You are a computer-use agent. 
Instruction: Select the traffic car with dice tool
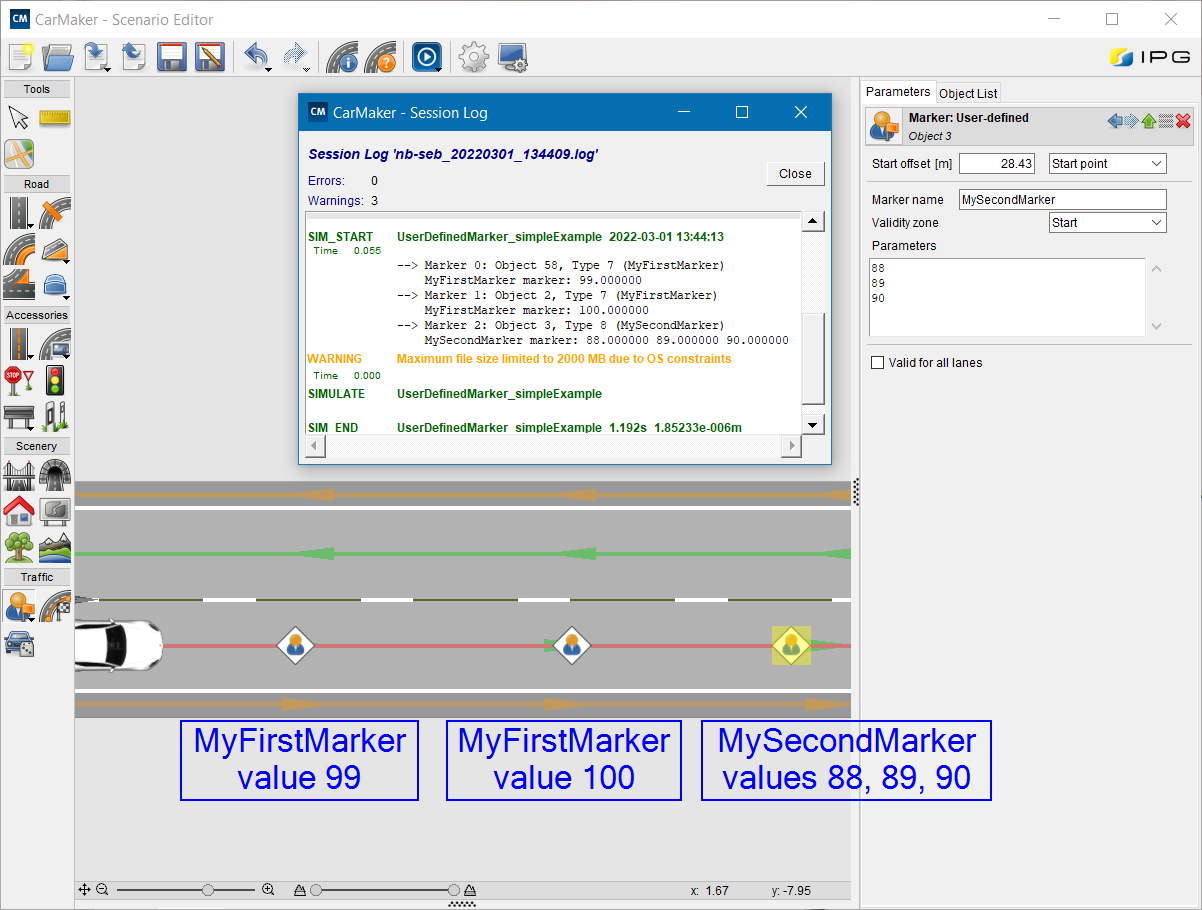[19, 642]
